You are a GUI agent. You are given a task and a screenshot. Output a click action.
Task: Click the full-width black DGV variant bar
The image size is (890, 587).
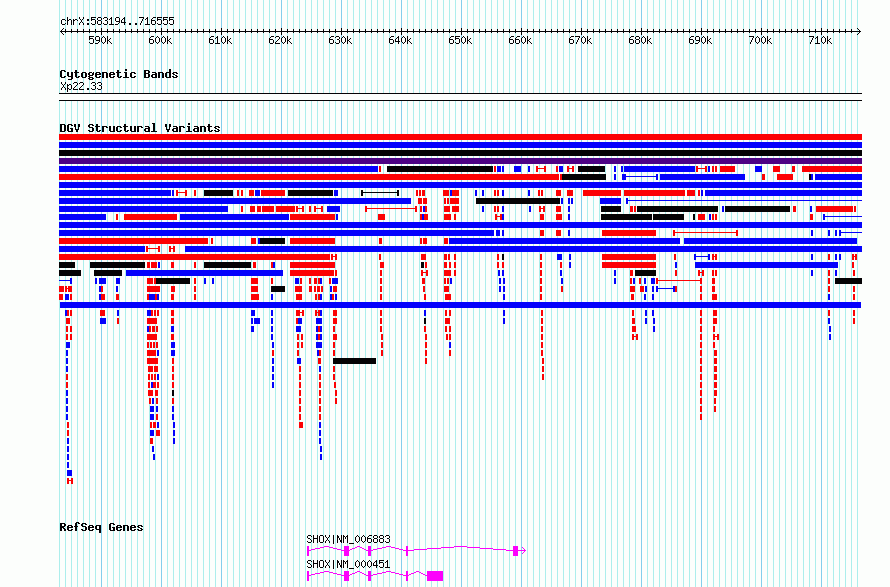click(x=460, y=153)
